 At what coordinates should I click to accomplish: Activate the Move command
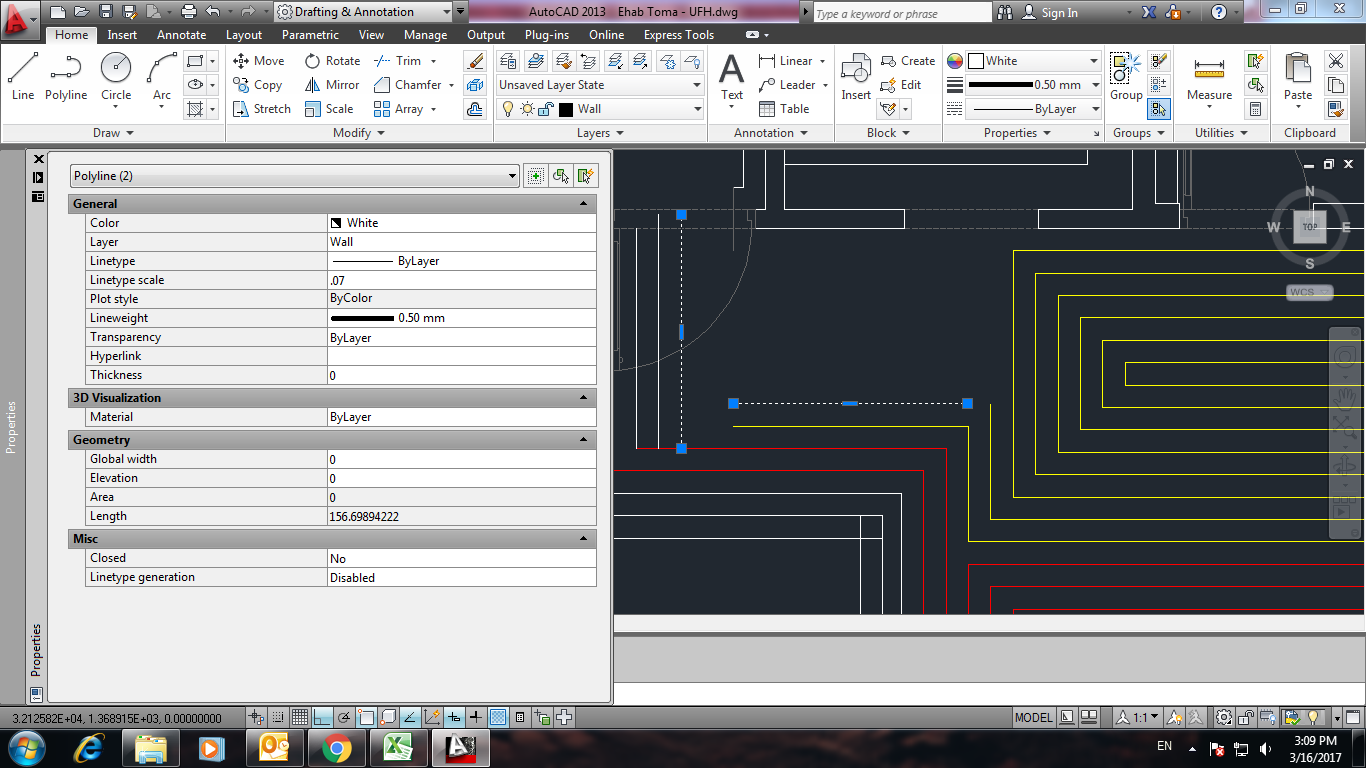[258, 61]
